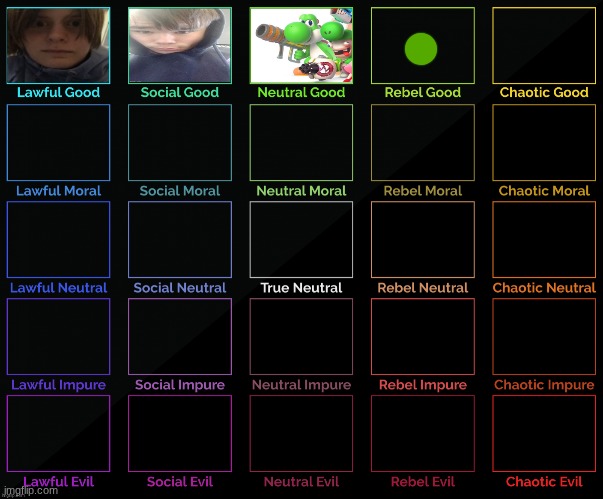Viewport: 603px width, 499px height.
Task: Select the empty Chaotic Good box
Action: [544, 45]
